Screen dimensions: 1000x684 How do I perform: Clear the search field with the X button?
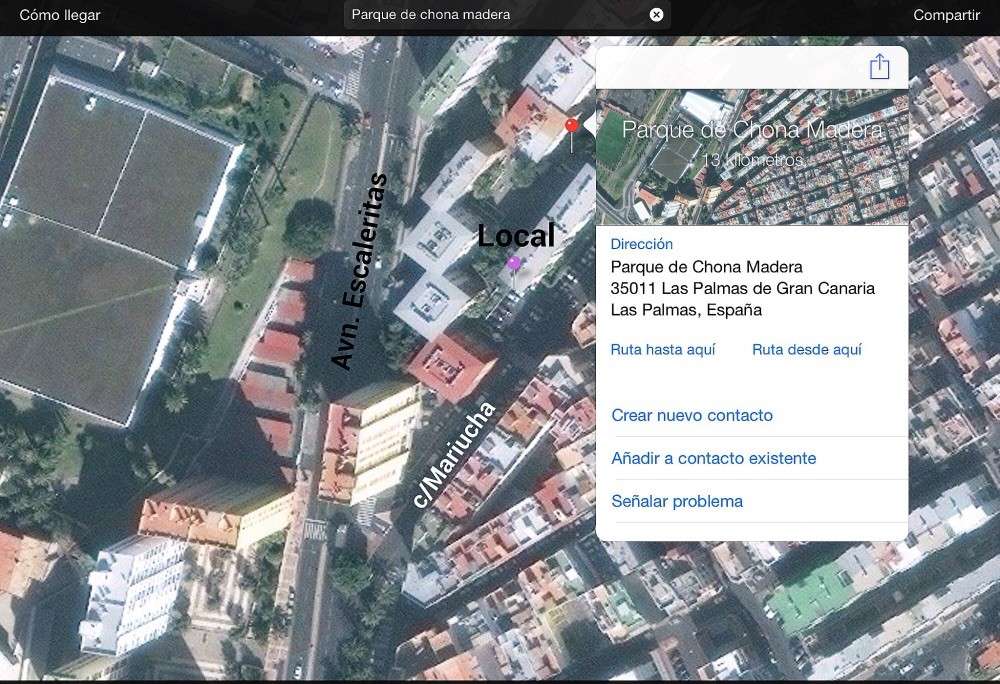click(656, 15)
